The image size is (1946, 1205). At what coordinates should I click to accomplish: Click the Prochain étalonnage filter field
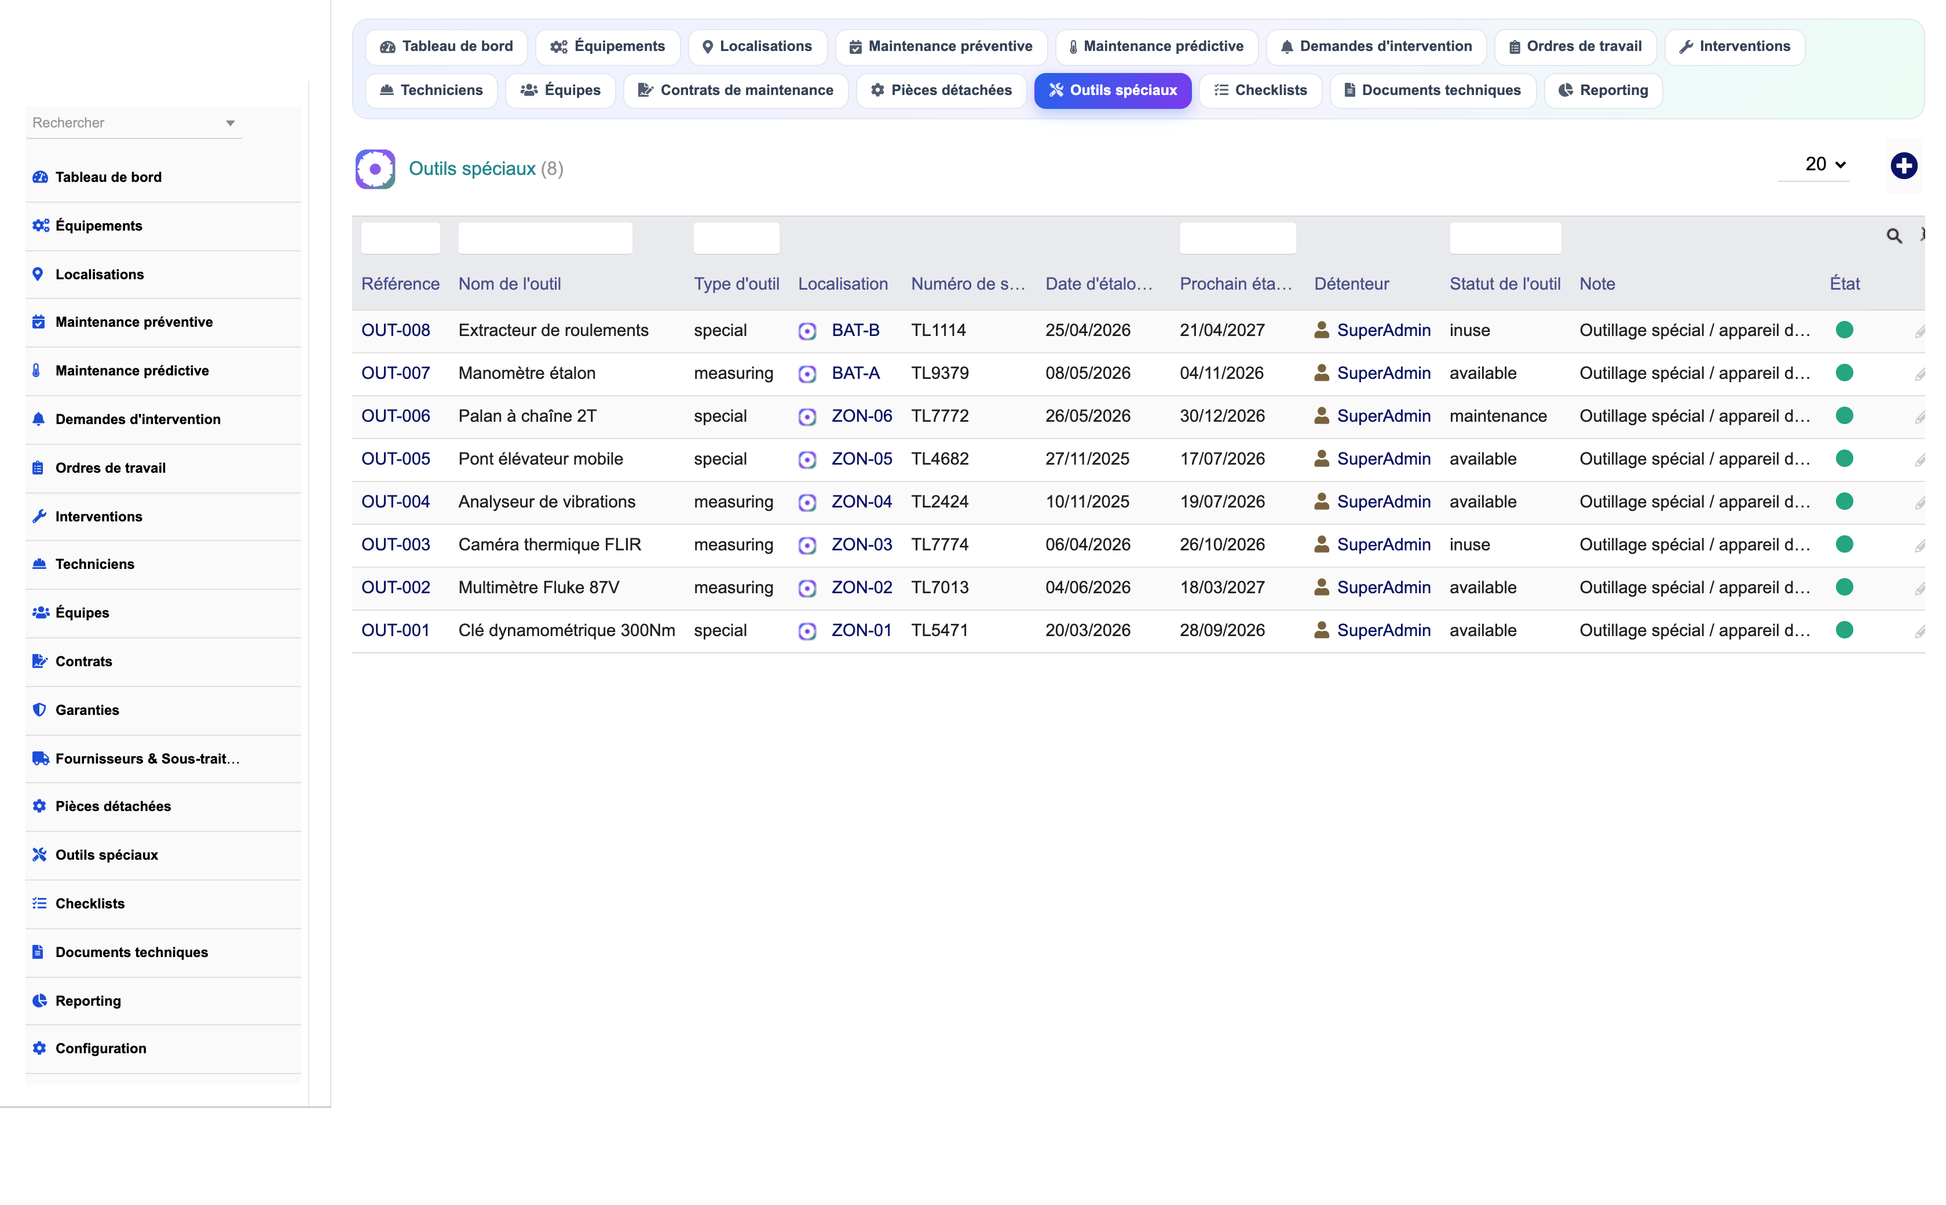1237,238
